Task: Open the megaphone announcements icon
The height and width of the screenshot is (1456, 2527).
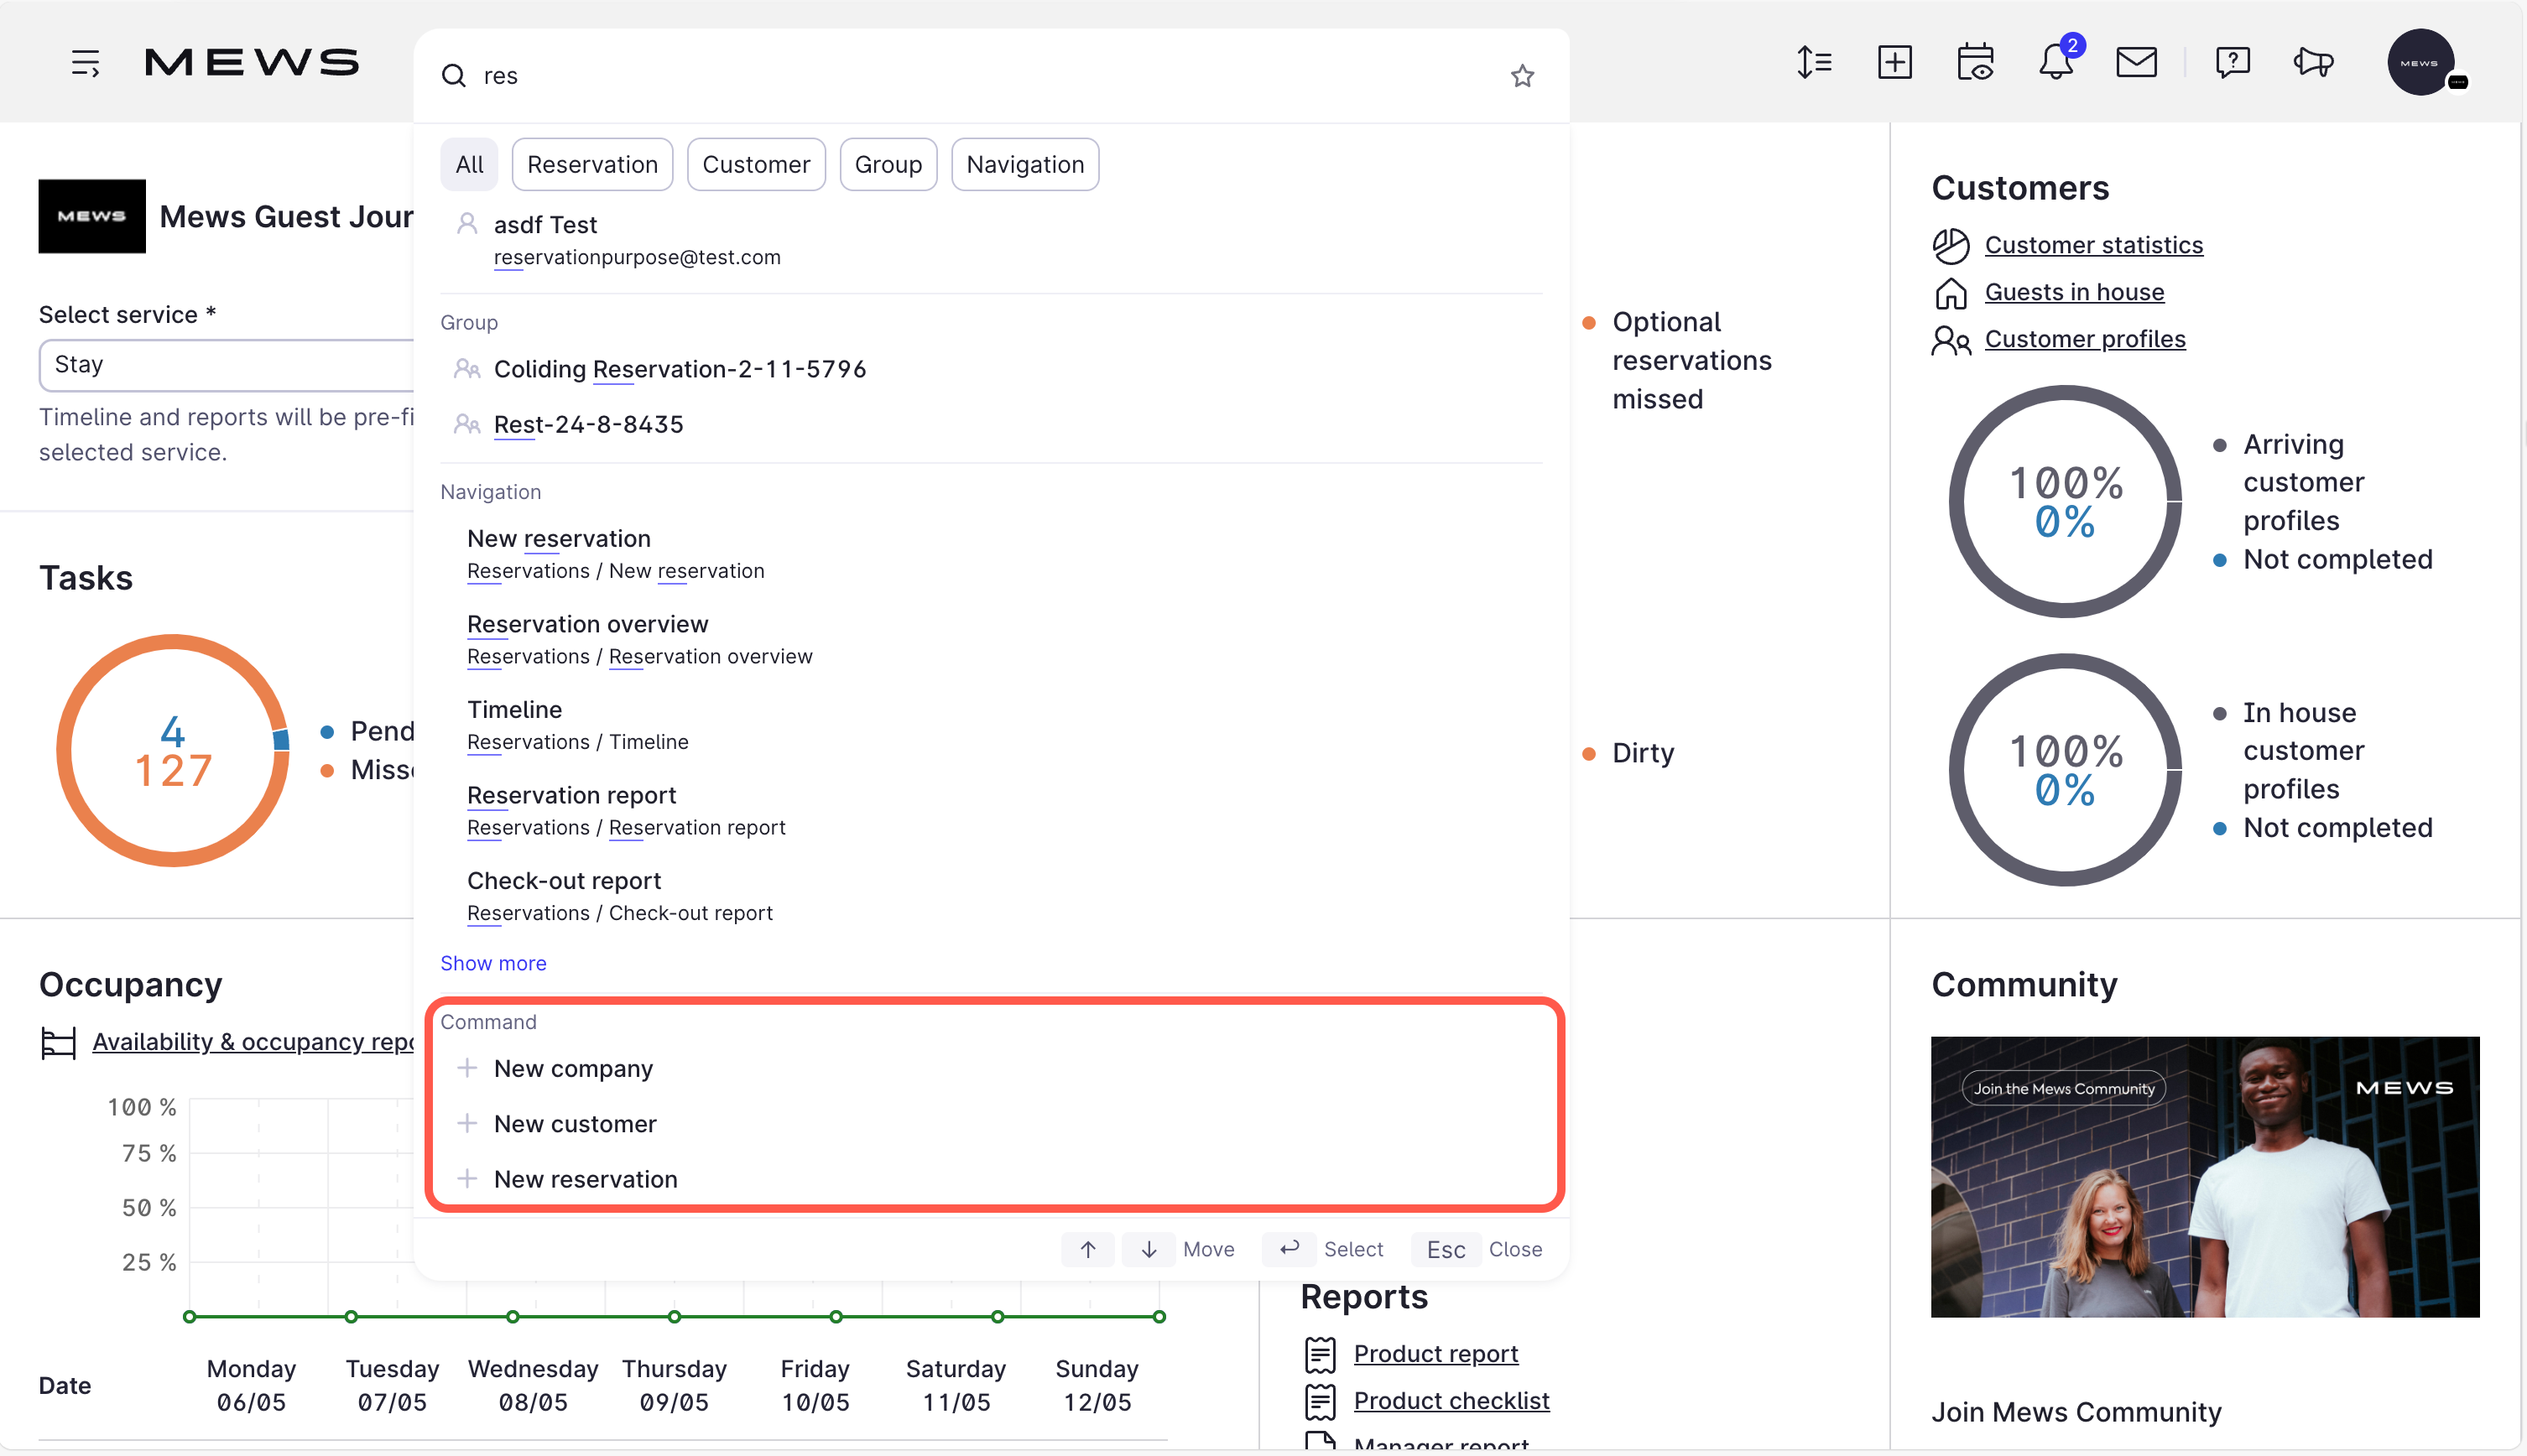Action: coord(2313,63)
